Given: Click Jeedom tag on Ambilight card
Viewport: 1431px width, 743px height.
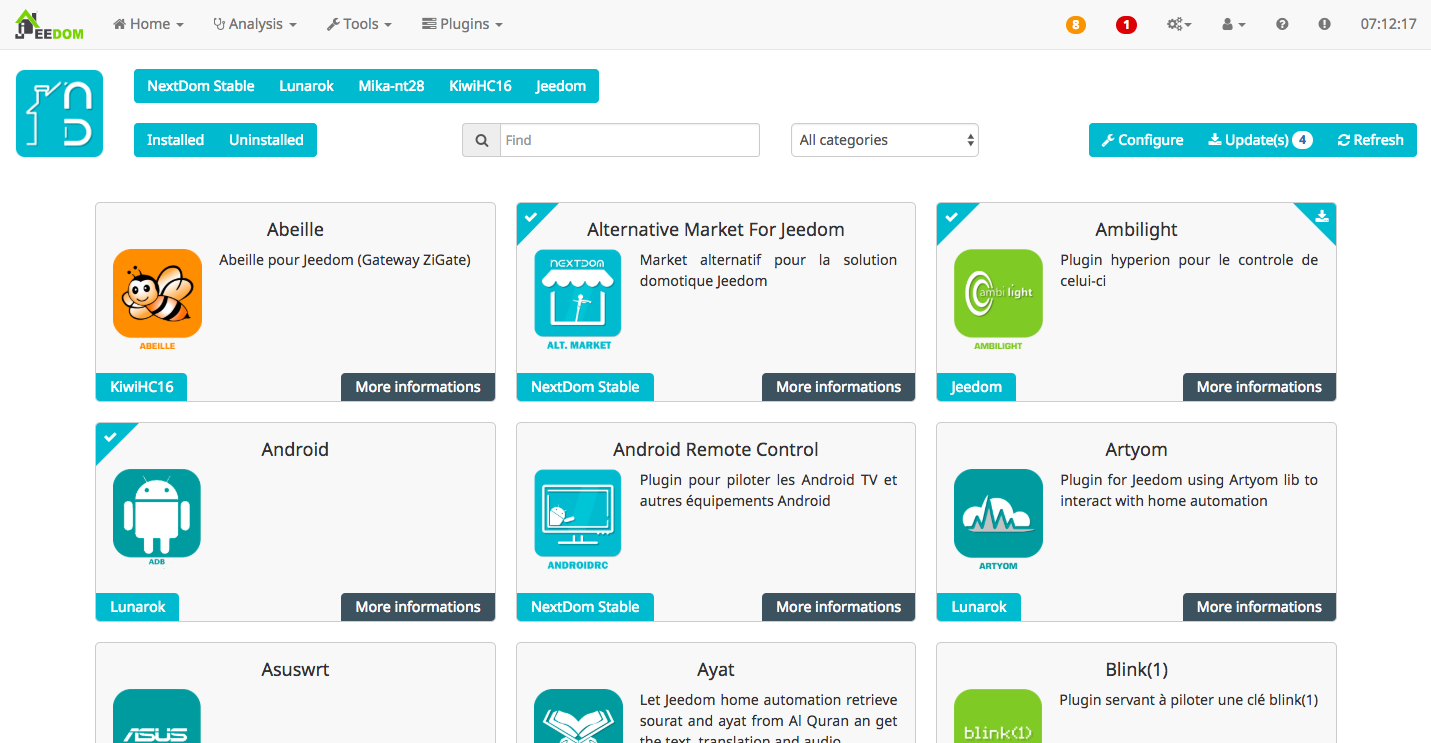Looking at the screenshot, I should pyautogui.click(x=976, y=387).
